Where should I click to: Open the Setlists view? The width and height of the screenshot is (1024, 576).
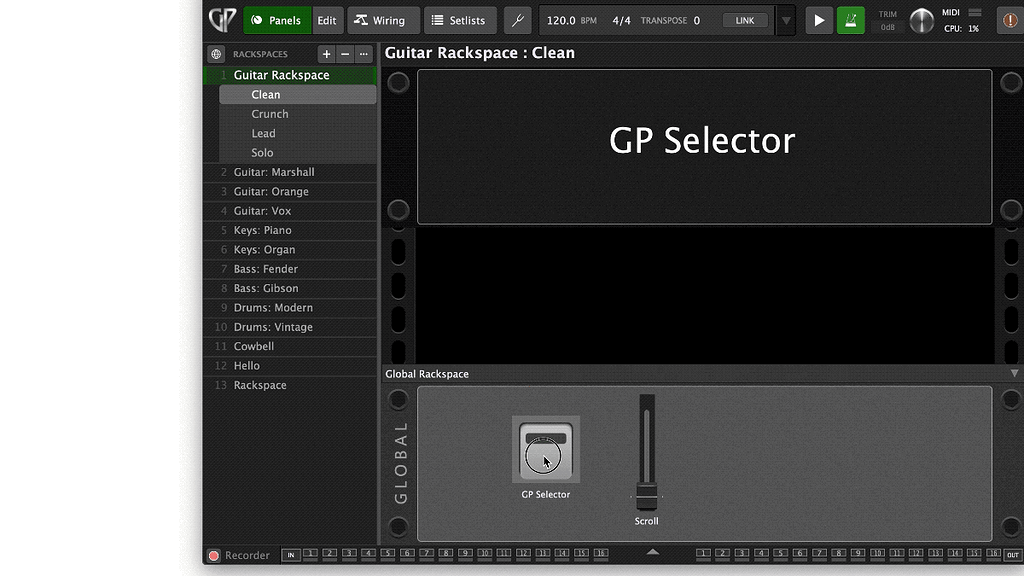coord(460,19)
